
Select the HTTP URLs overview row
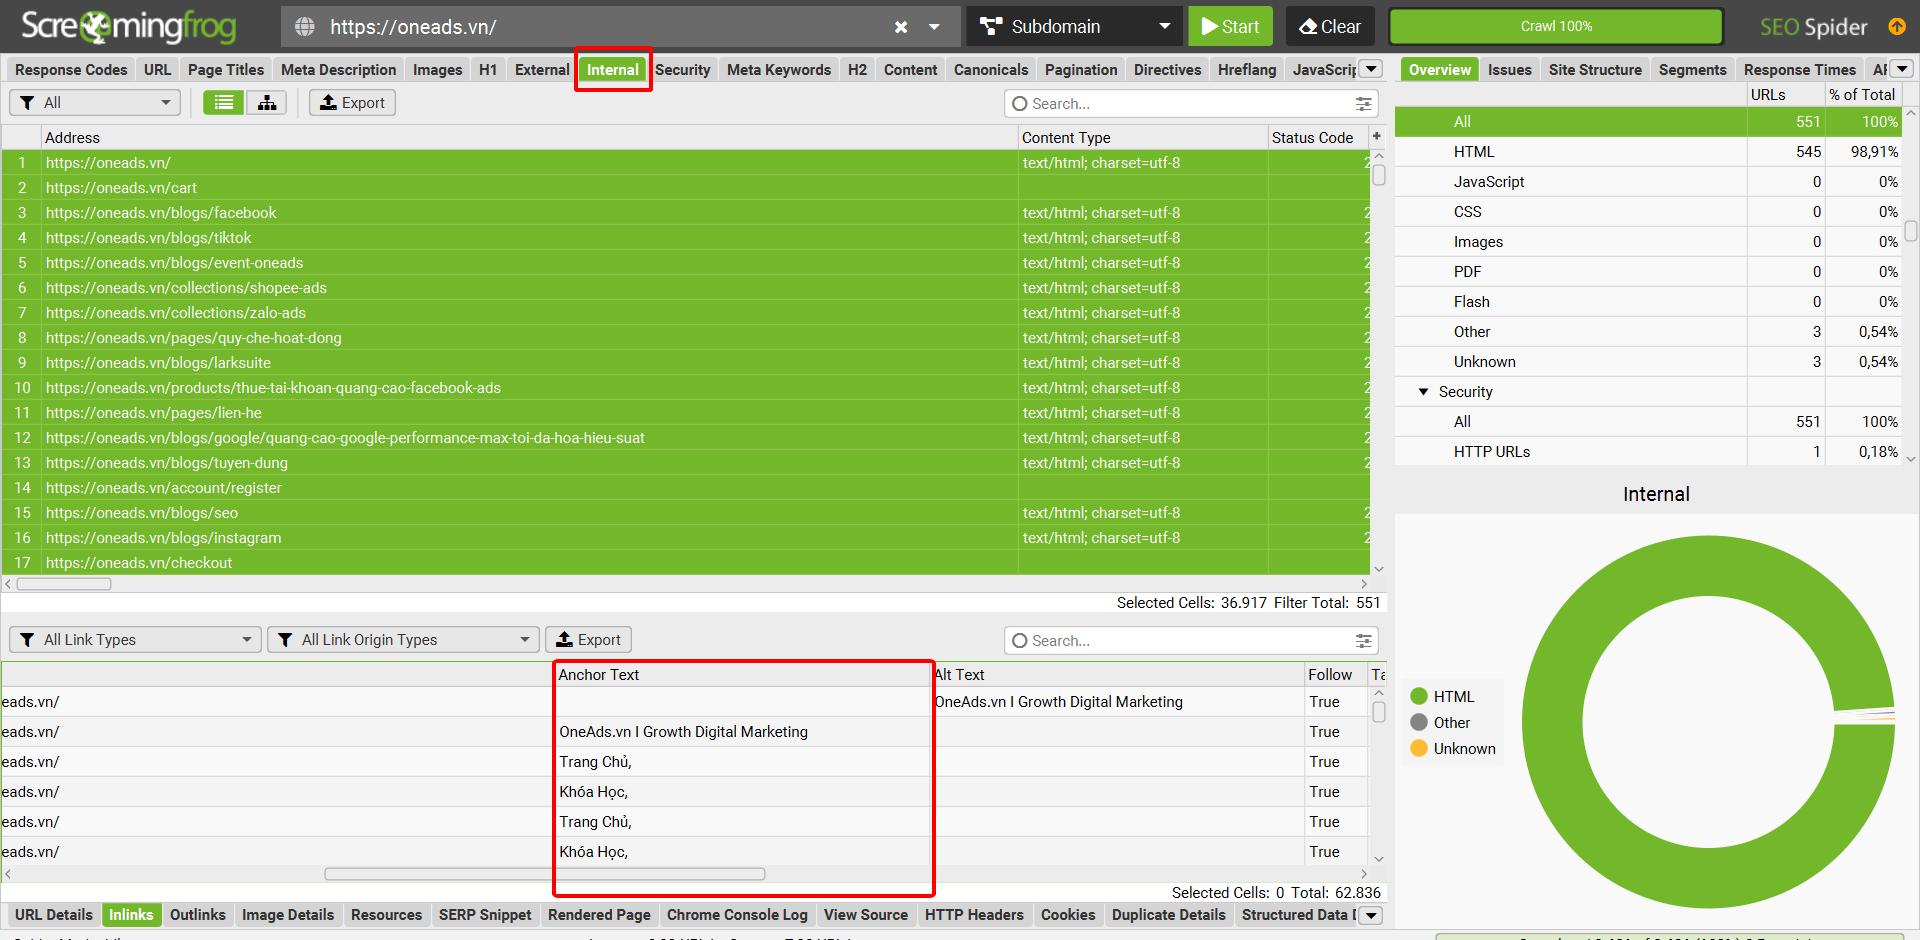1648,452
